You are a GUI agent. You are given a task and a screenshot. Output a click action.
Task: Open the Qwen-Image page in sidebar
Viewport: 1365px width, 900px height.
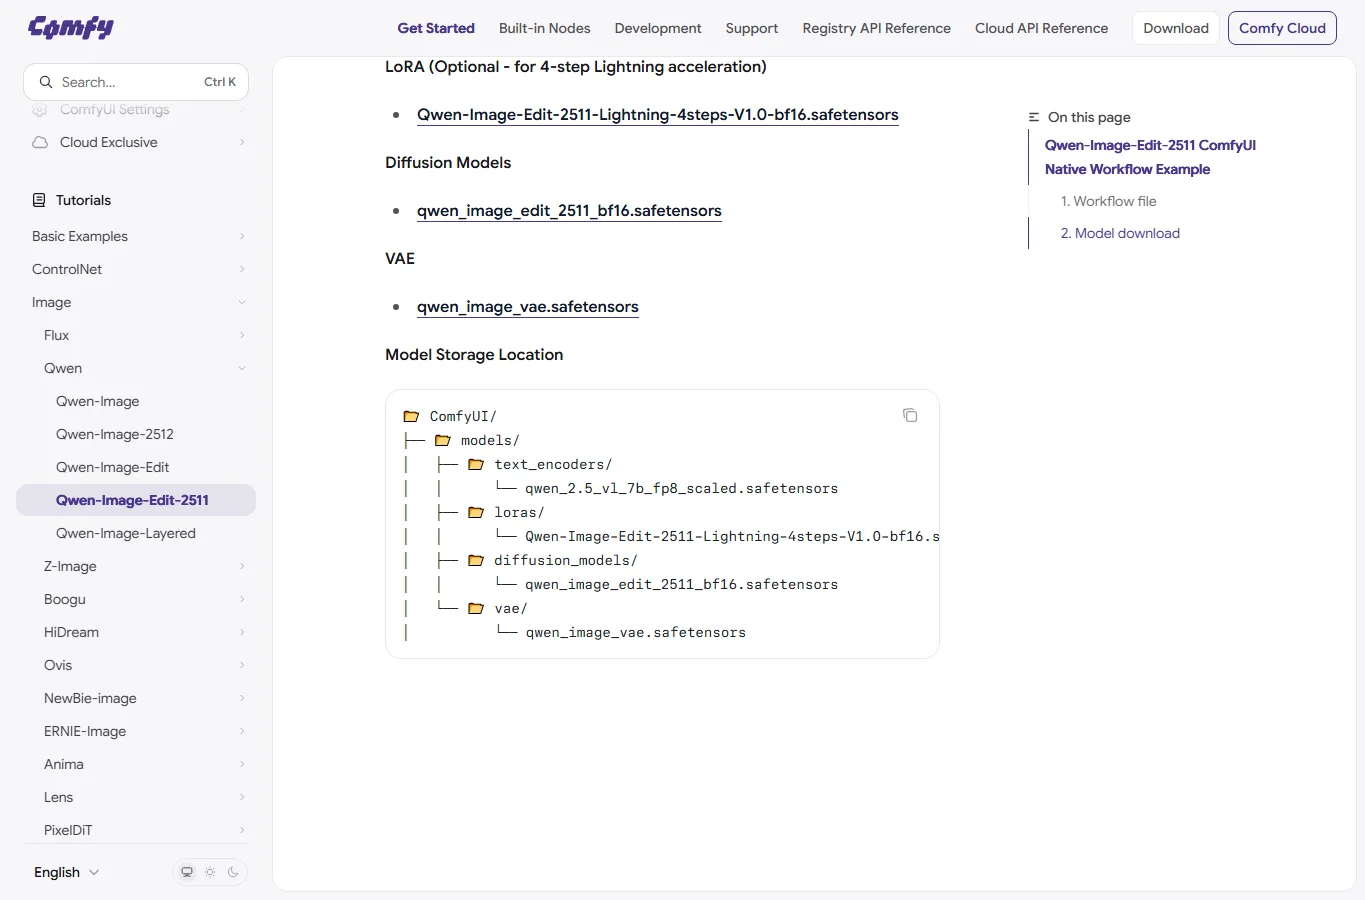(x=98, y=401)
